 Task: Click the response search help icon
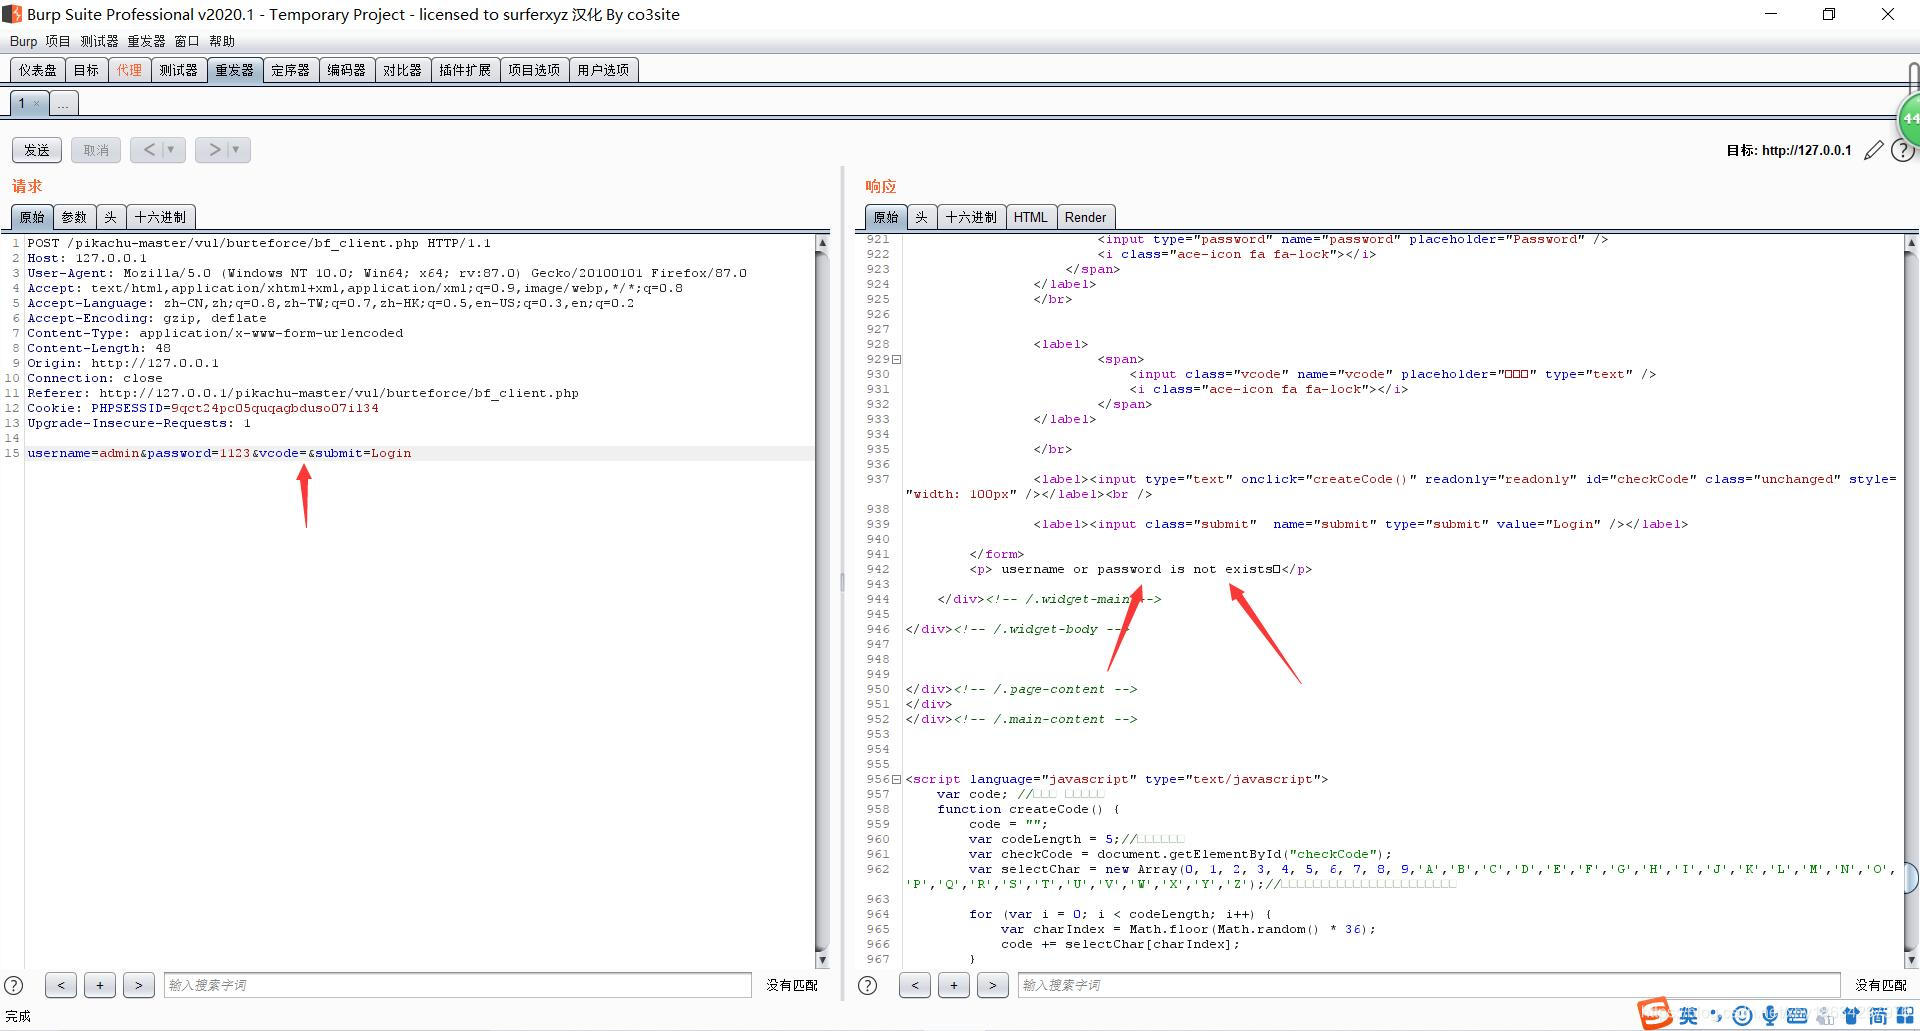click(x=868, y=985)
